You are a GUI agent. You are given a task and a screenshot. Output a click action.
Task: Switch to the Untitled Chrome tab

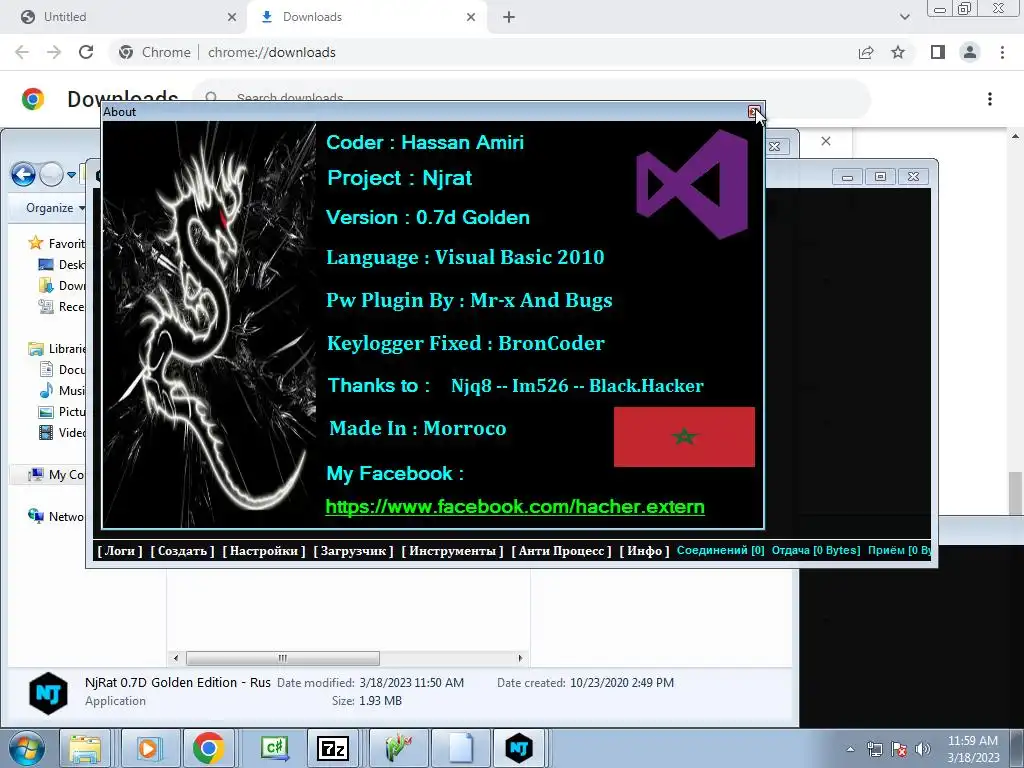pyautogui.click(x=124, y=17)
